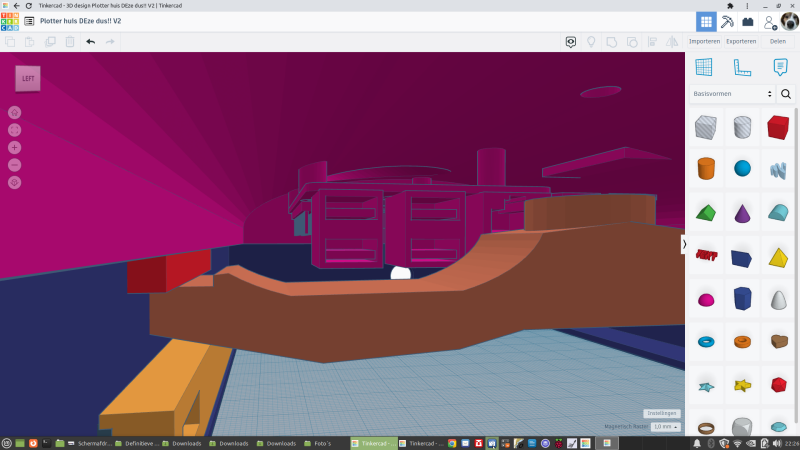Screen dimensions: 800x450
Task: Open the Bricks view icon
Action: [x=747, y=21]
